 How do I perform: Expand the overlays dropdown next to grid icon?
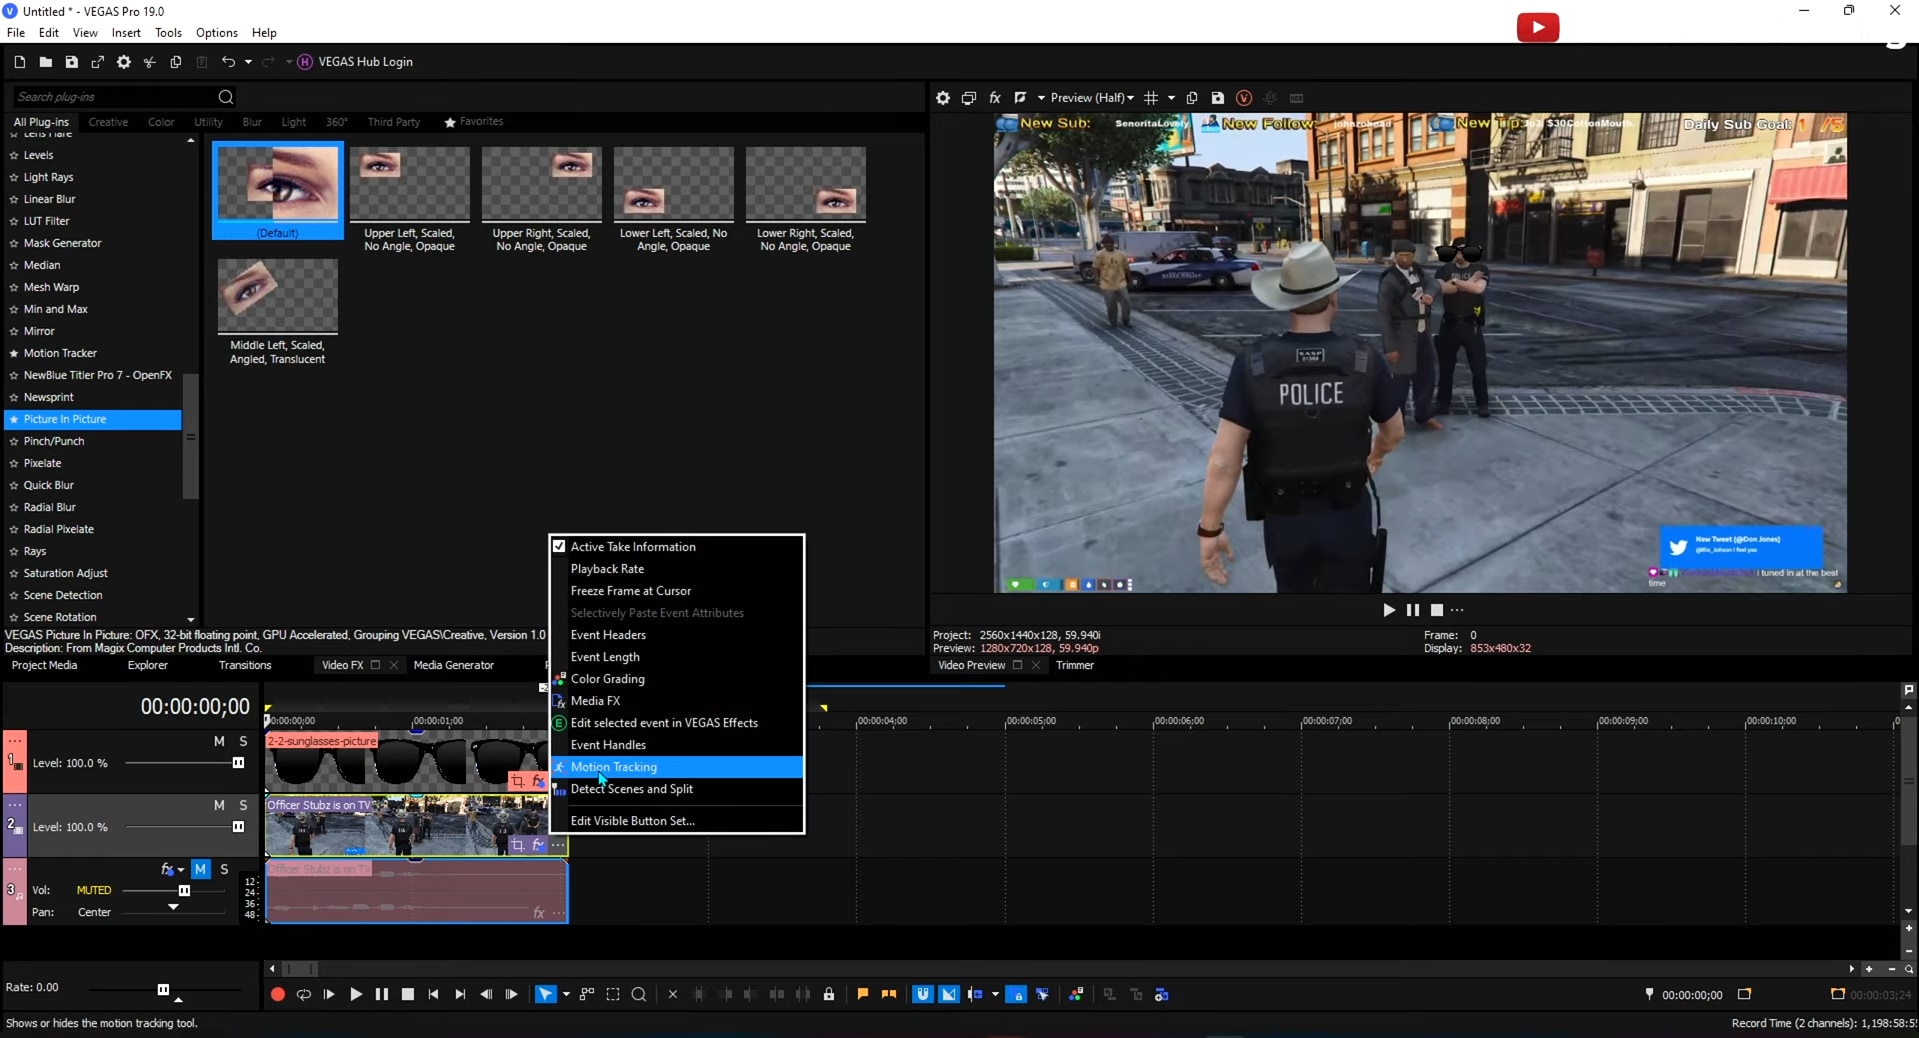(x=1171, y=98)
